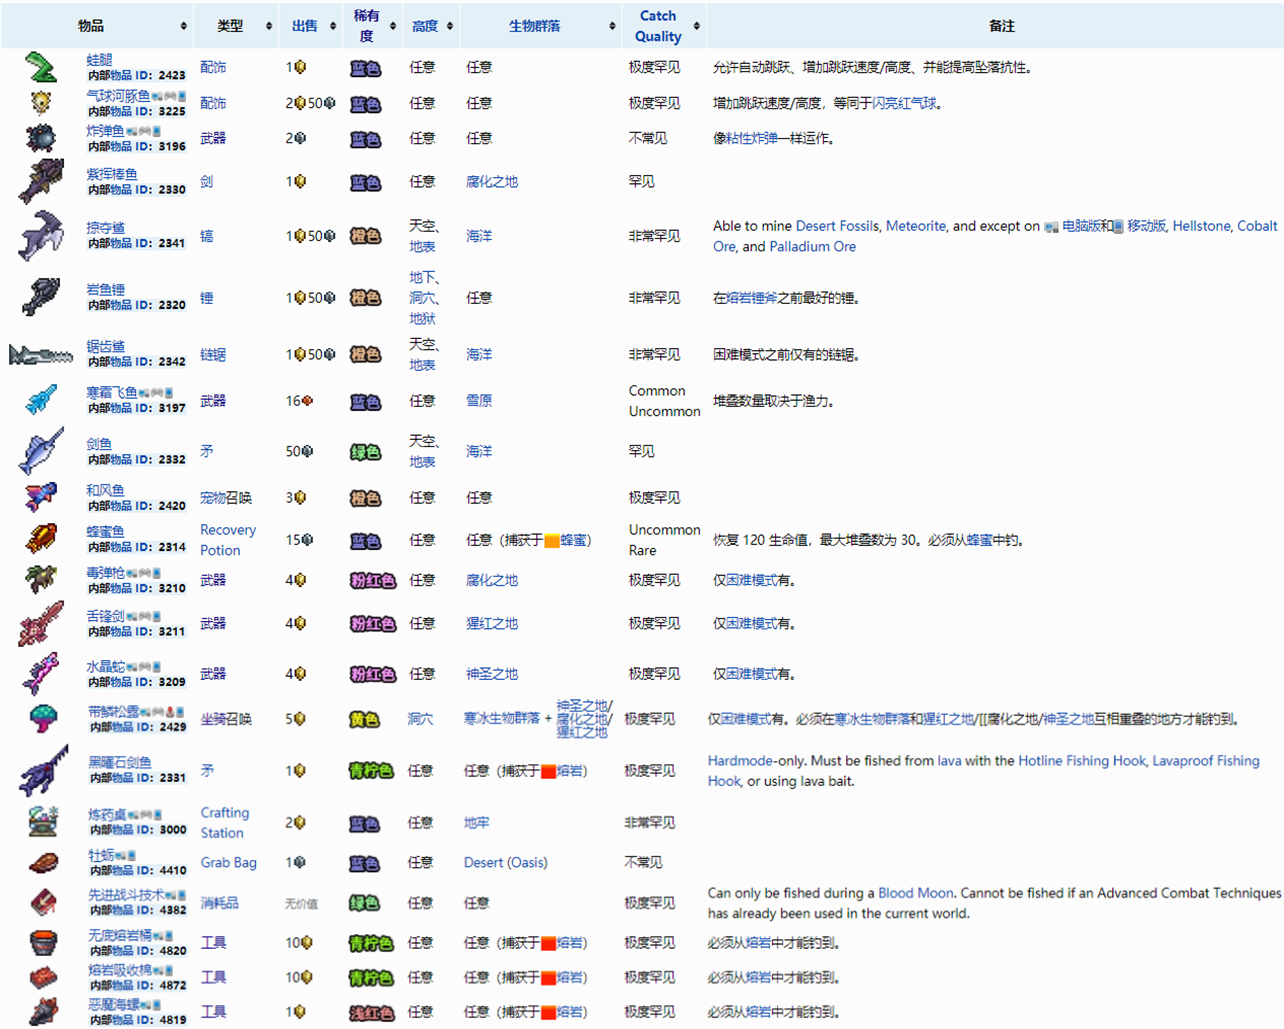Click the Scaly Truffle (带鳞松露) mushroom icon
The width and height of the screenshot is (1284, 1029).
tap(43, 719)
